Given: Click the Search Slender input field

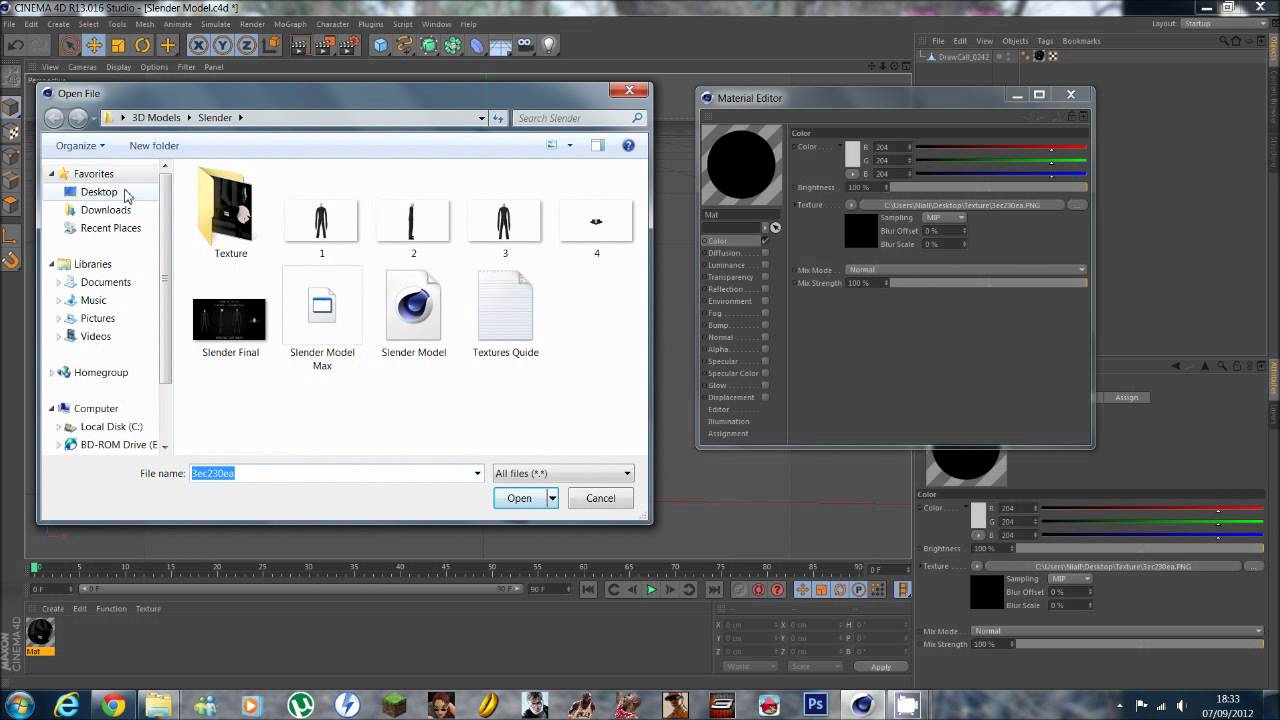Looking at the screenshot, I should (580, 118).
